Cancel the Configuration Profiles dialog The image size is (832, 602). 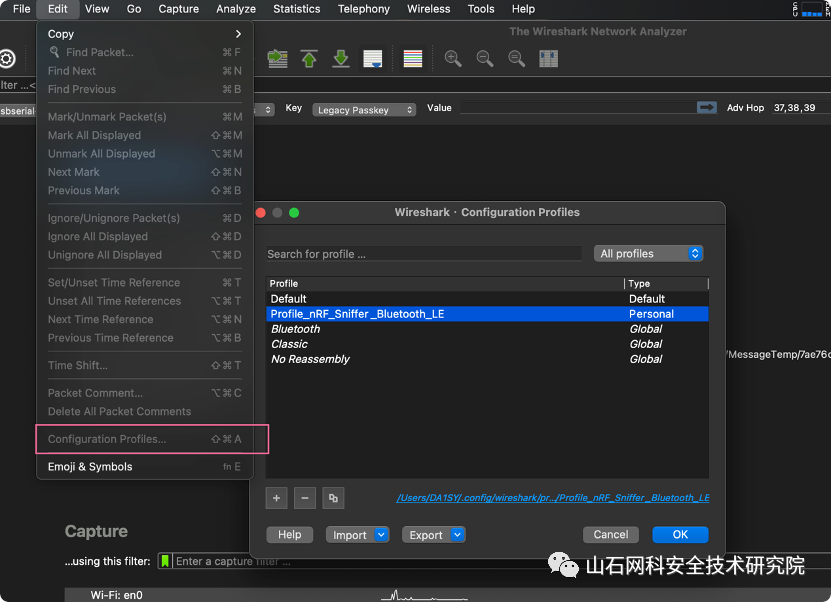(x=611, y=535)
